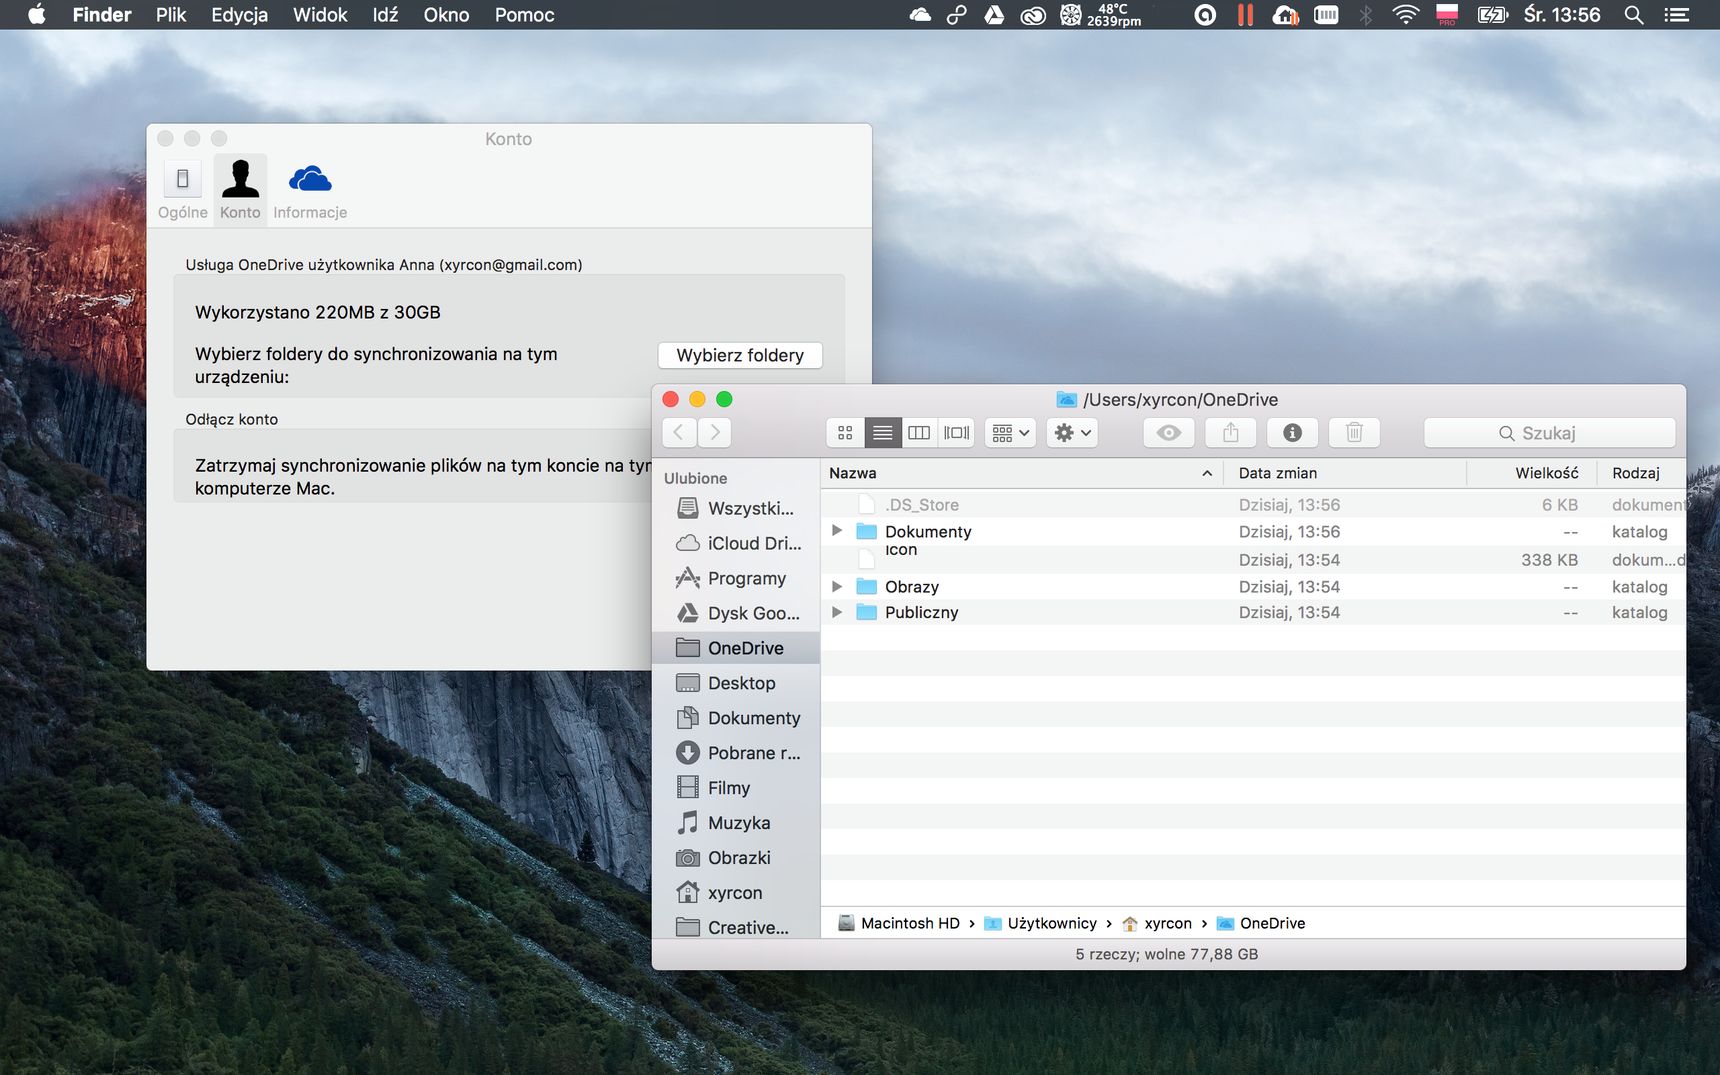
Task: Open Filmy in Finder sidebar
Action: coord(736,788)
